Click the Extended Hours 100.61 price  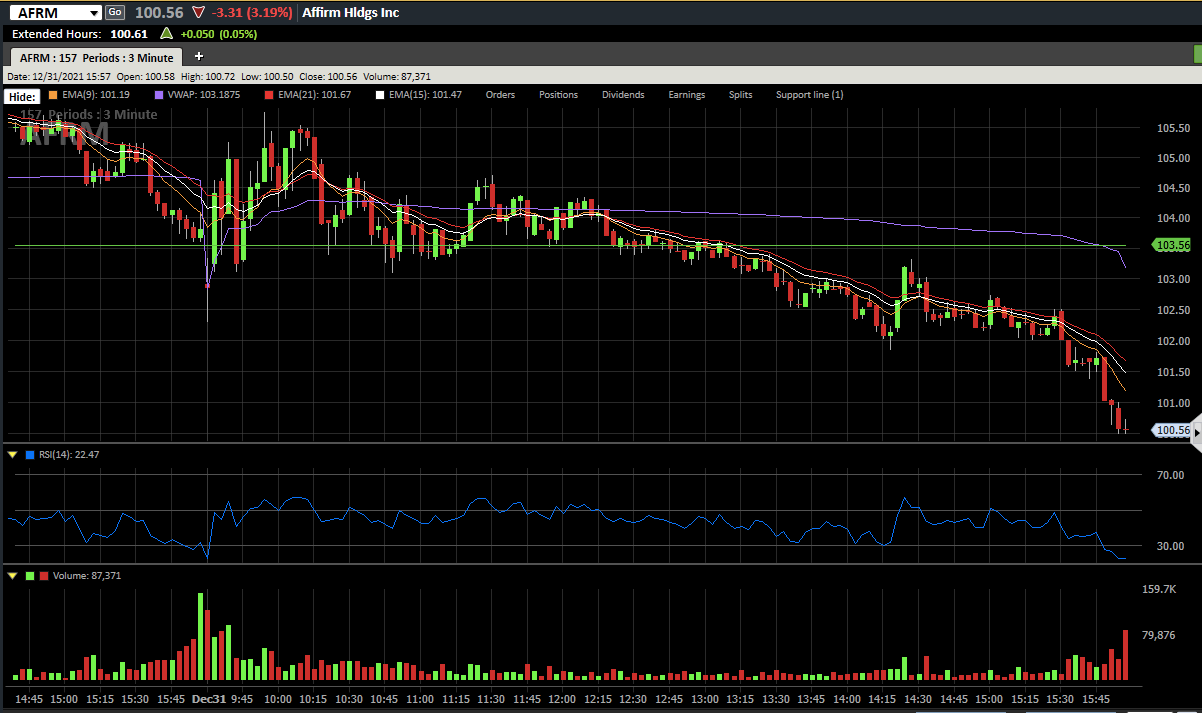click(x=129, y=34)
